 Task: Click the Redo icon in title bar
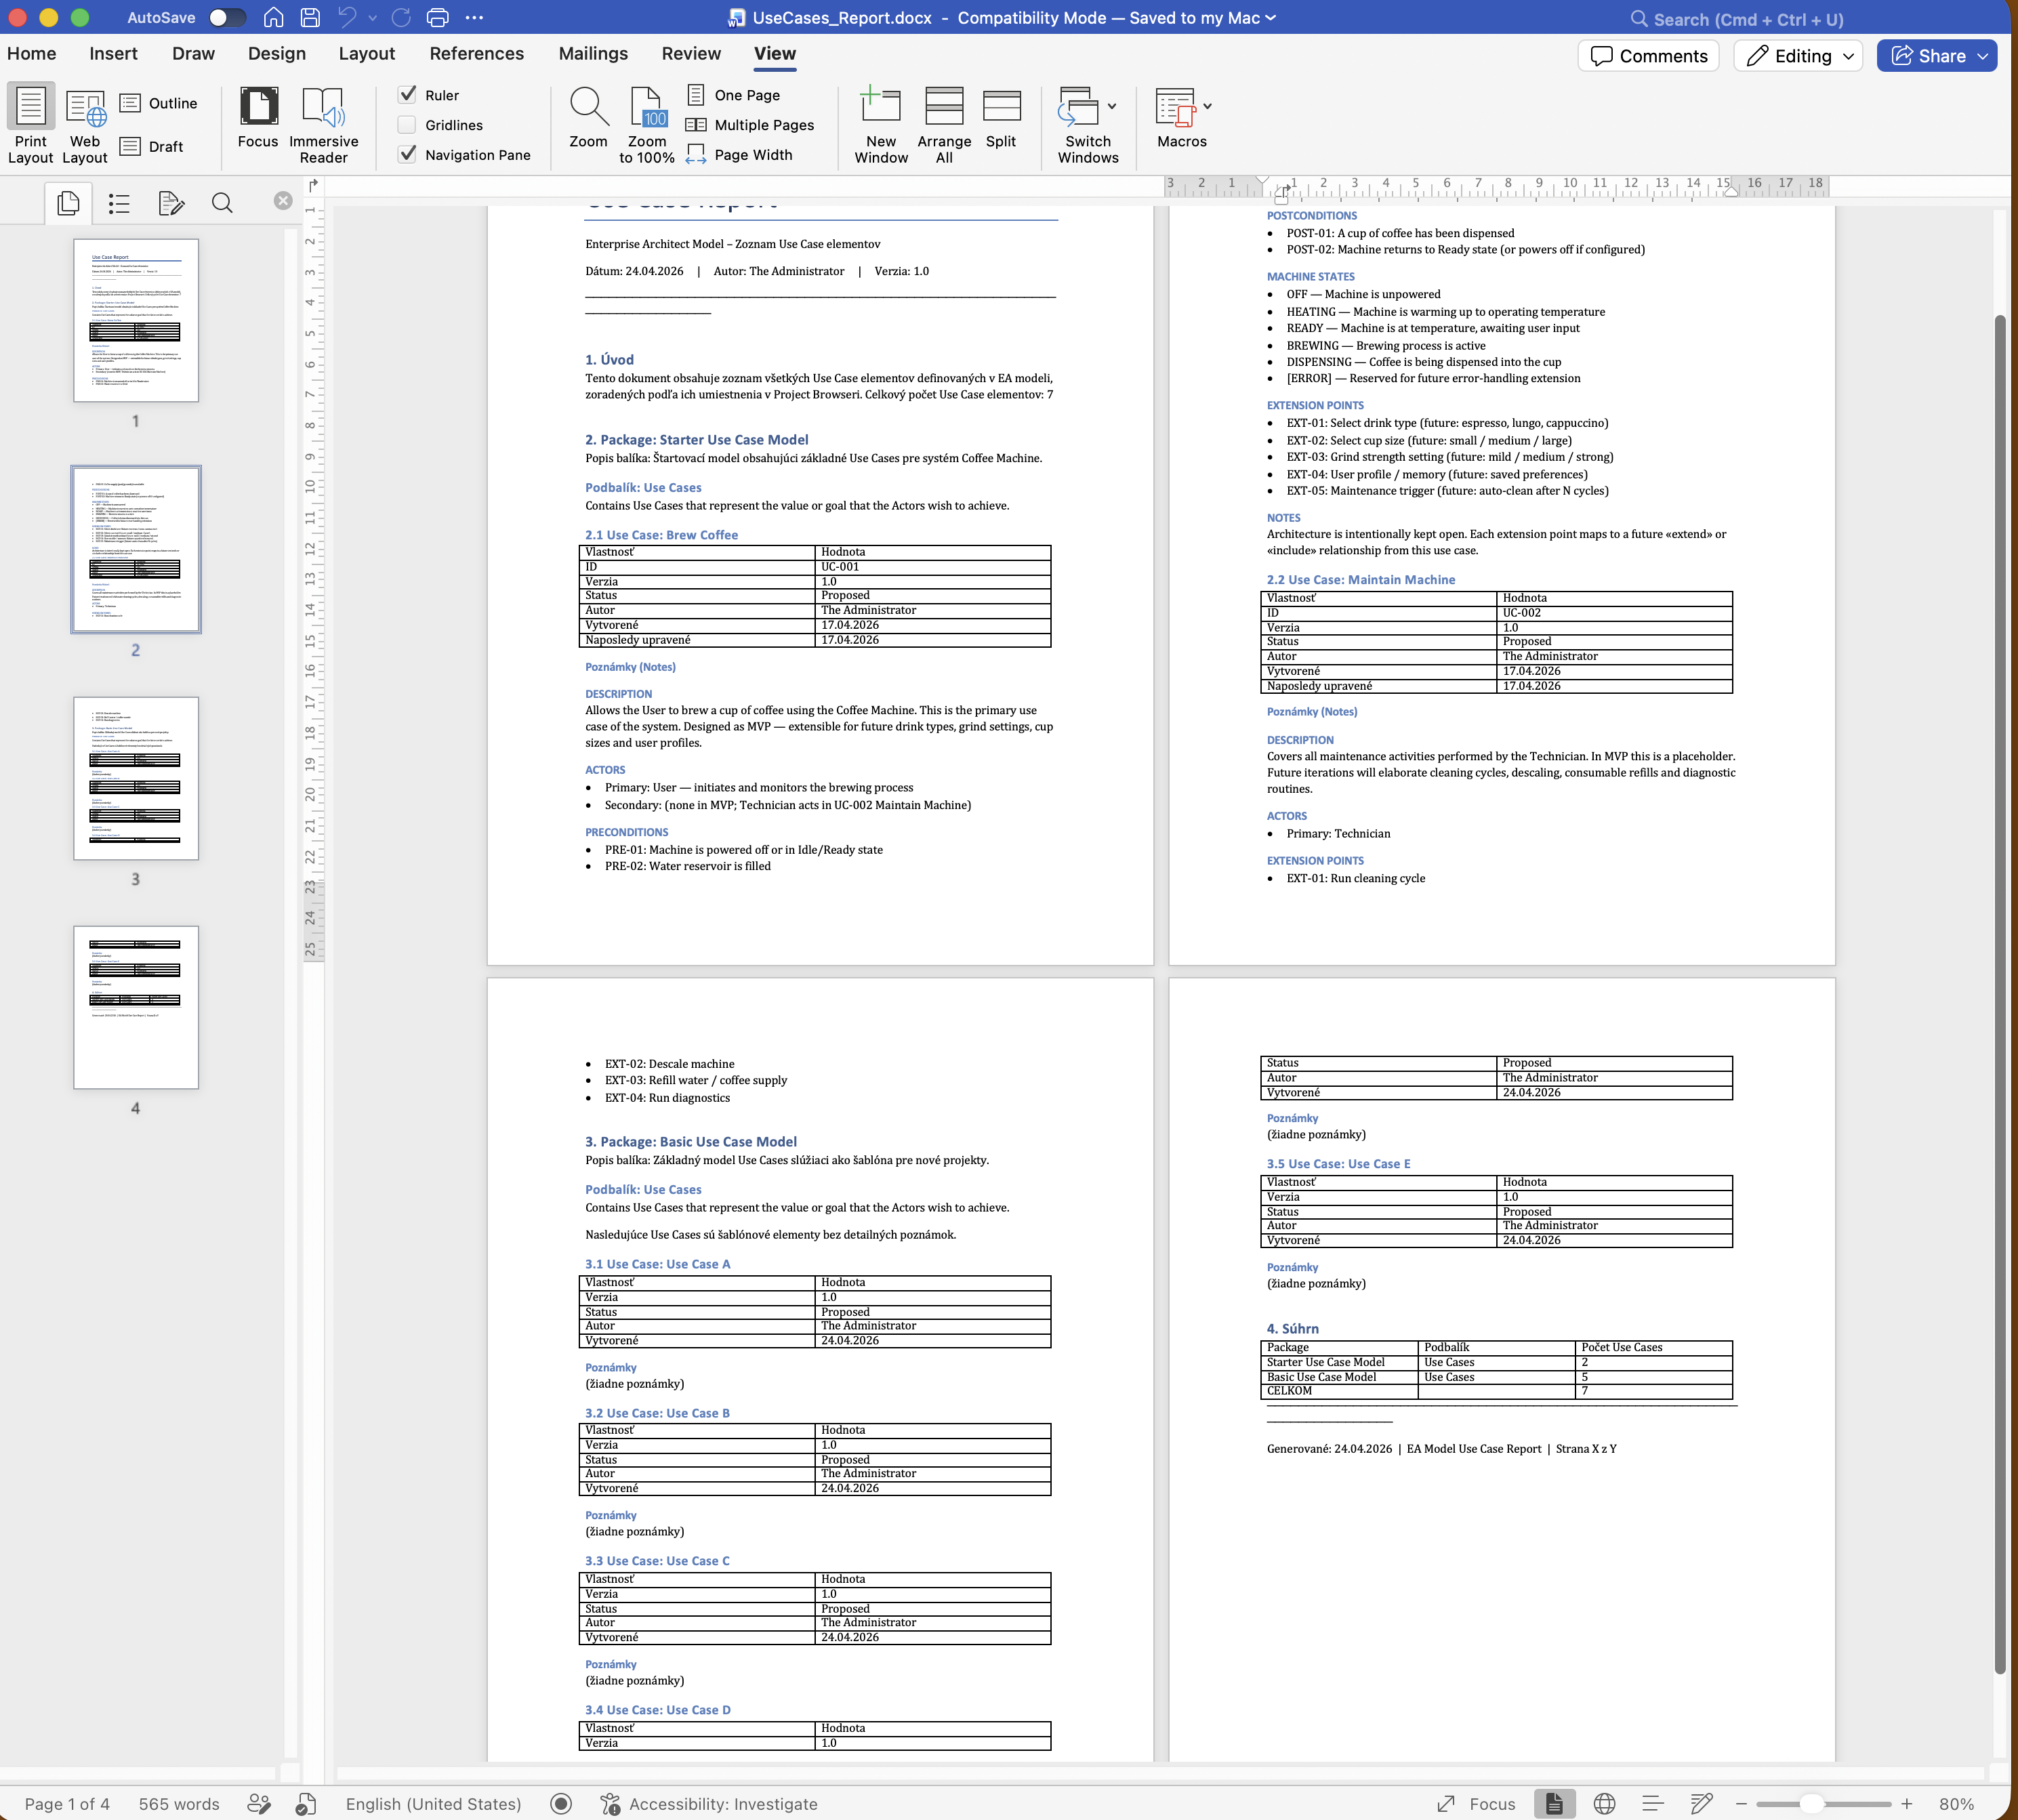coord(401,18)
